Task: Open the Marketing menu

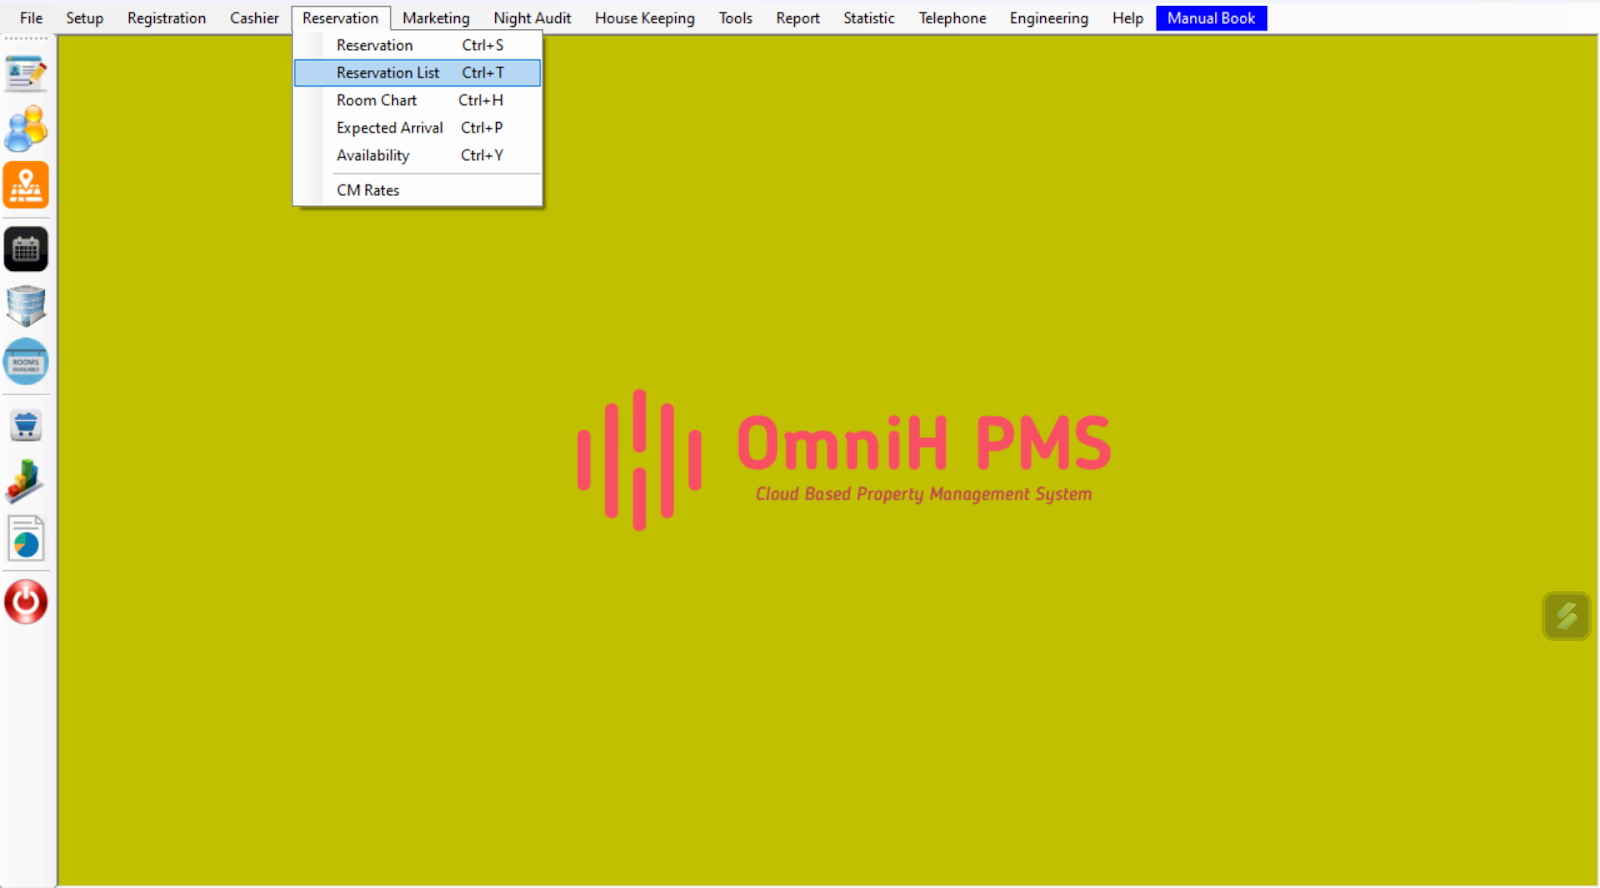Action: 436,18
